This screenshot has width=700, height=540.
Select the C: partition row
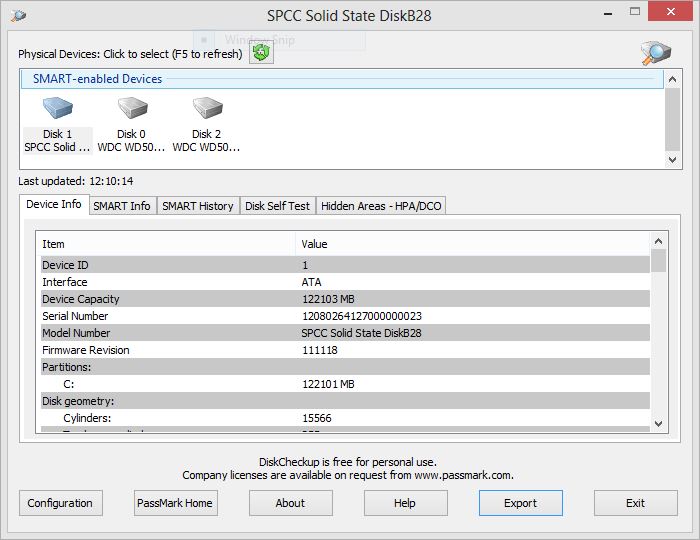345,383
